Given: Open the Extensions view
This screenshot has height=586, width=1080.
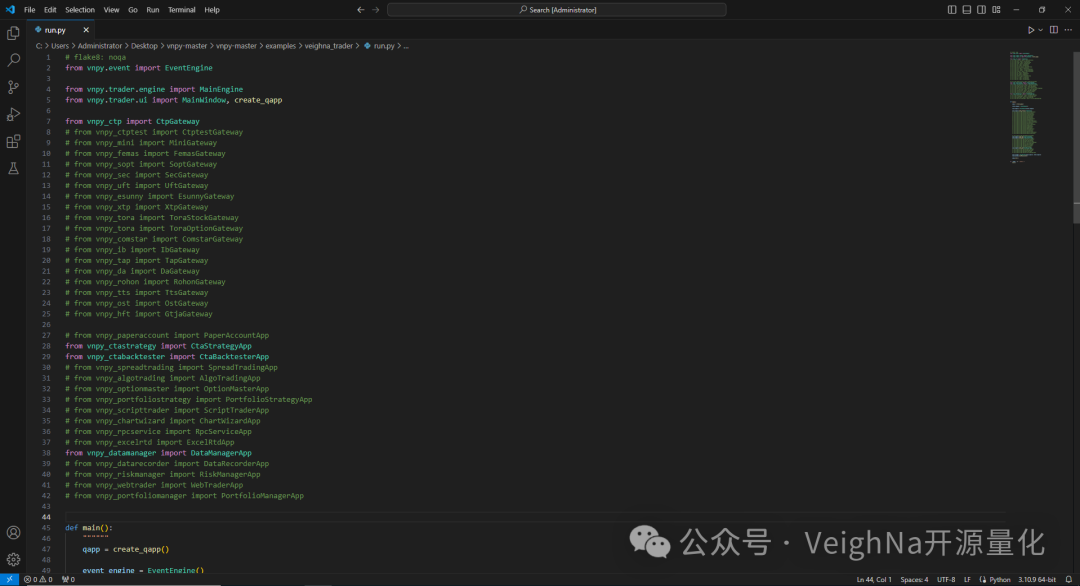Looking at the screenshot, I should click(x=13, y=141).
